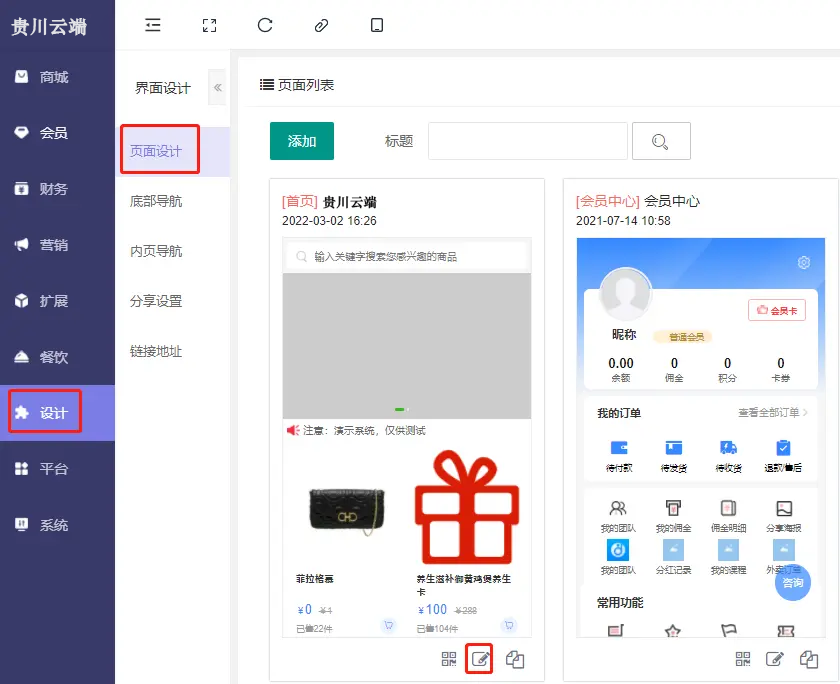Select 页面设计 submenu item
840x684 pixels.
pos(172,152)
